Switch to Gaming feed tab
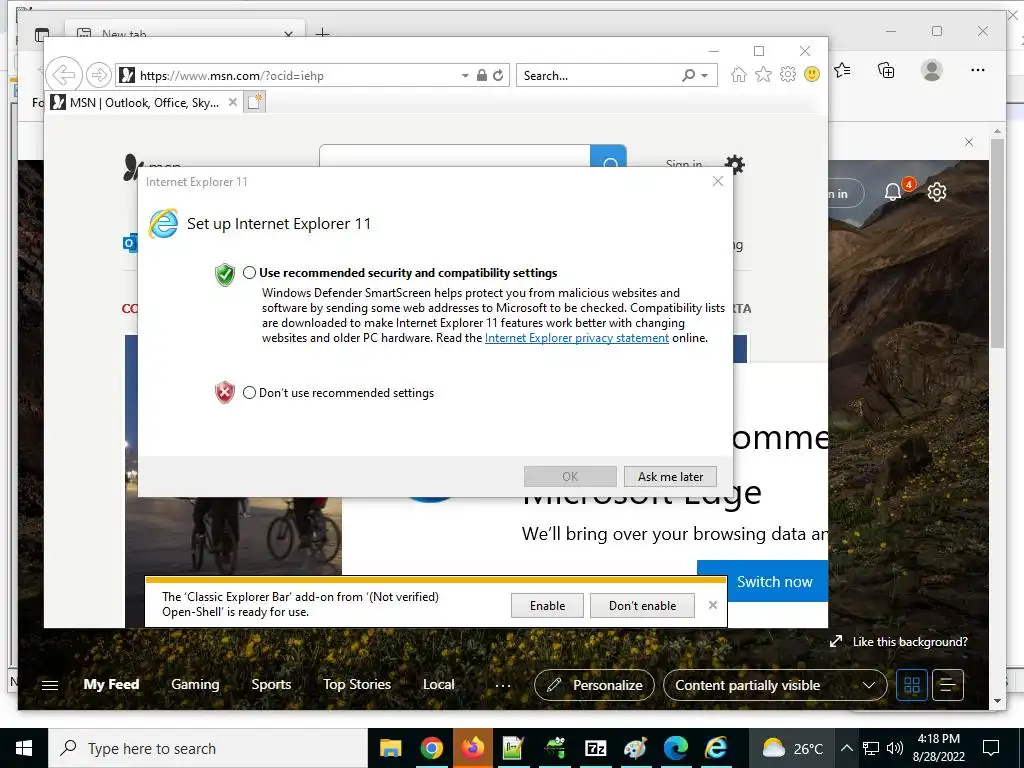Screen dimensions: 1024x768 tap(195, 684)
